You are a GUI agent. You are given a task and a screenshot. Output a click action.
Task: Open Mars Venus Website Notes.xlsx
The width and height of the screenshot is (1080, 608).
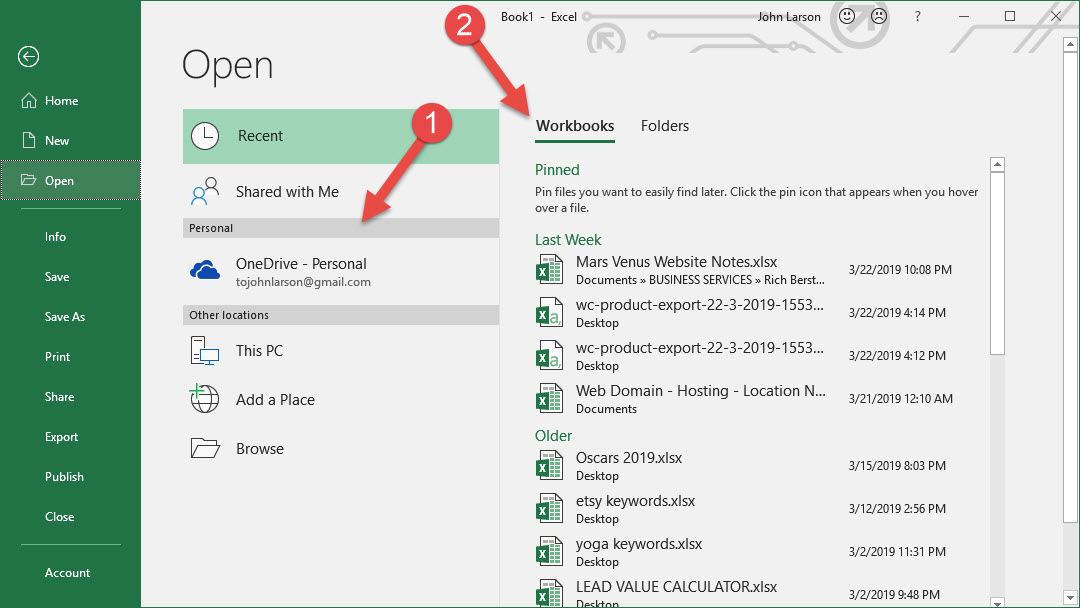(x=676, y=262)
